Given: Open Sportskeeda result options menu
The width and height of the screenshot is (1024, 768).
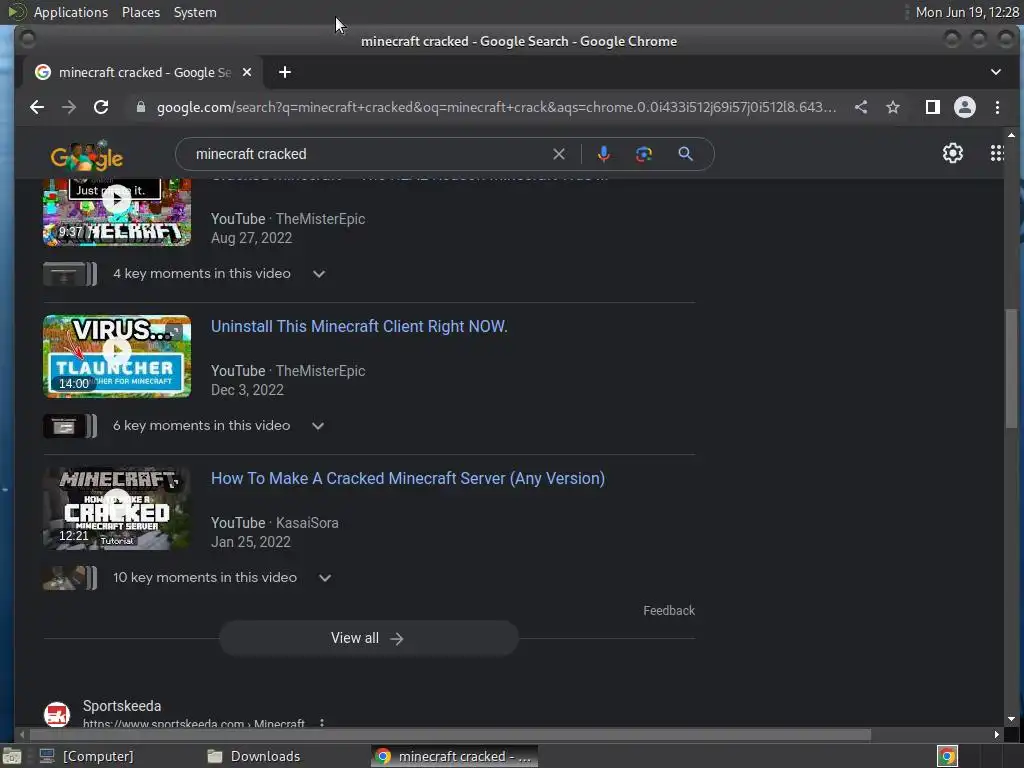Looking at the screenshot, I should pyautogui.click(x=321, y=723).
